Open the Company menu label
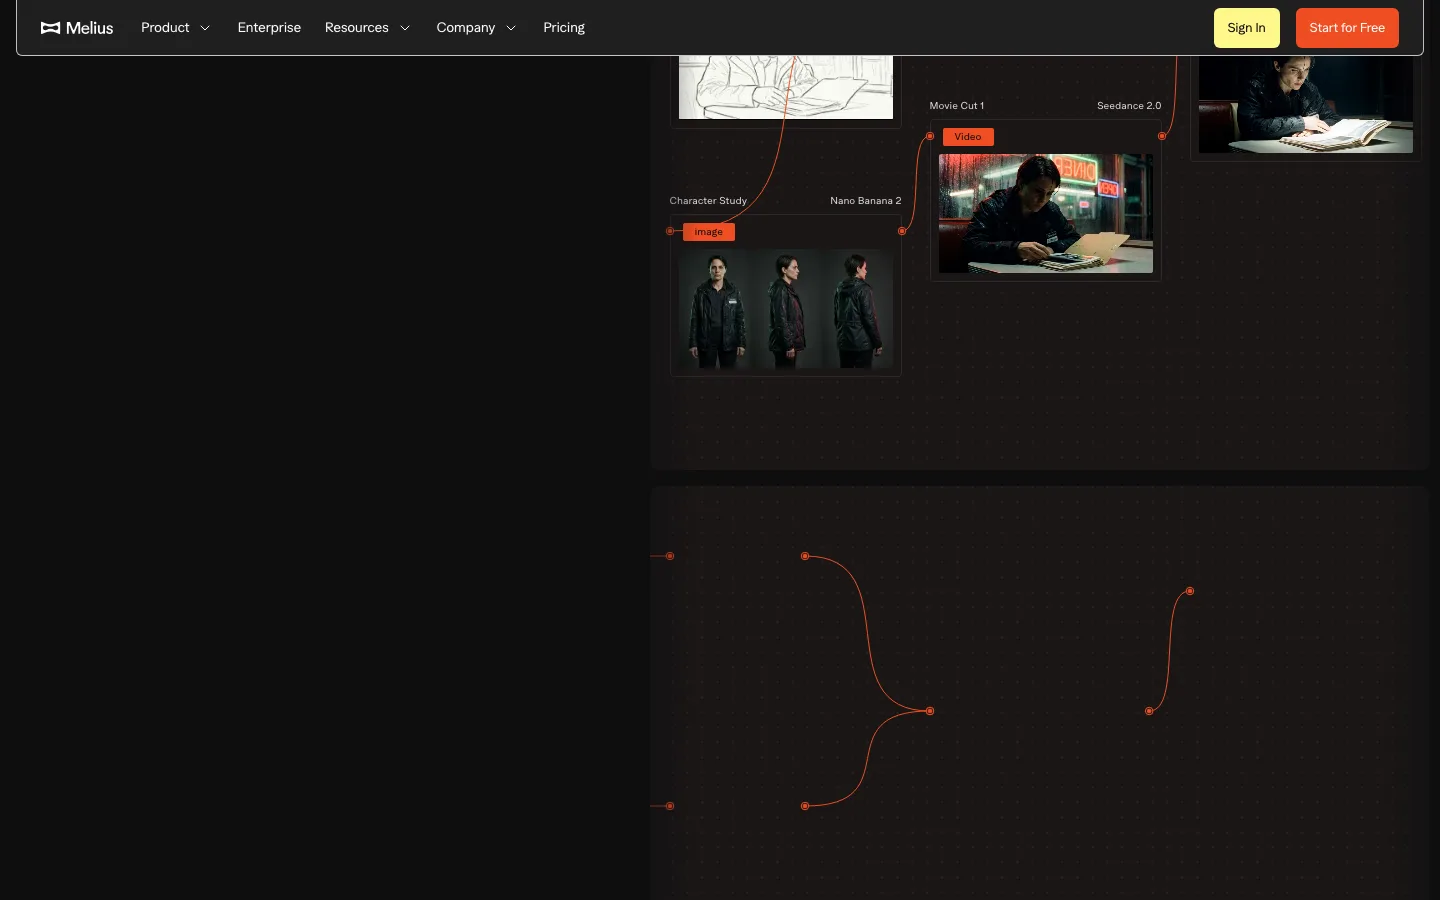The height and width of the screenshot is (900, 1440). (x=466, y=28)
